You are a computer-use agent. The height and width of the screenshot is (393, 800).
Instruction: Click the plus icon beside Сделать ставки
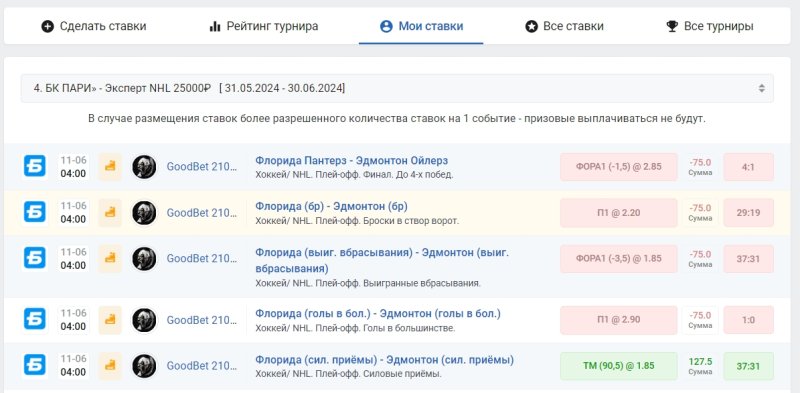pyautogui.click(x=47, y=26)
